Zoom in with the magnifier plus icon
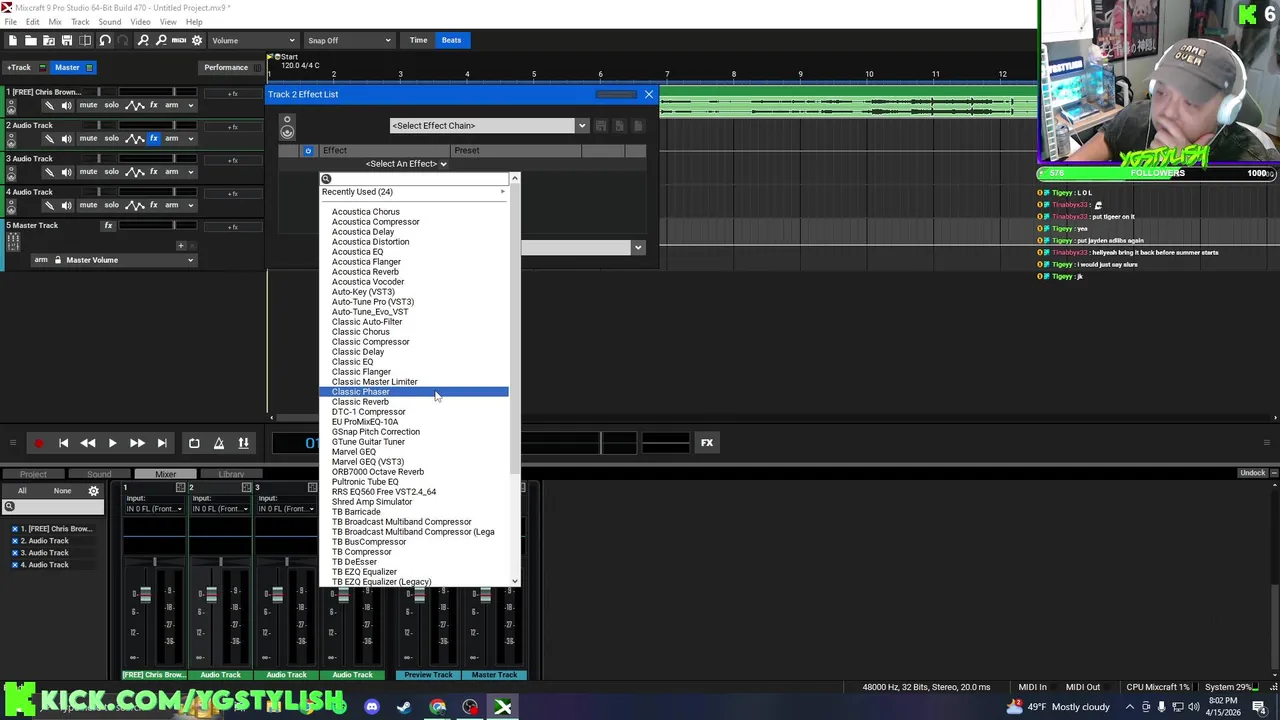 click(143, 40)
